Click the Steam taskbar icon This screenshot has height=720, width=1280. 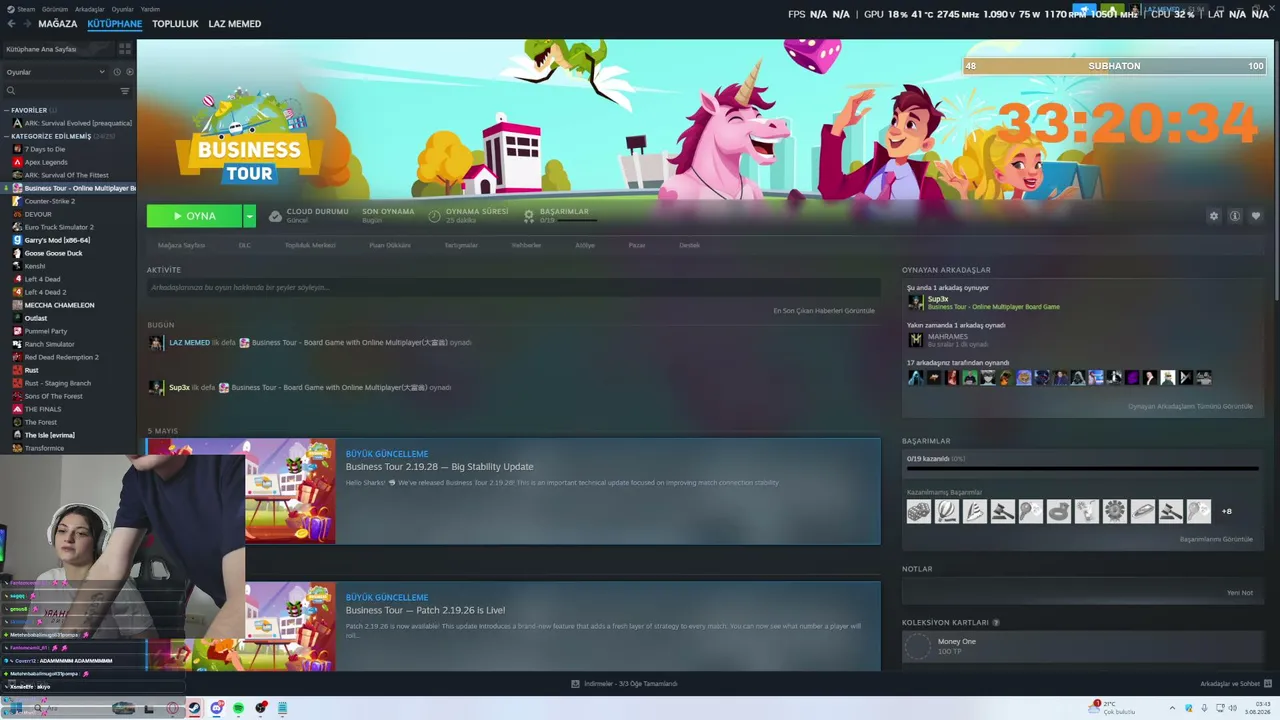(x=194, y=708)
